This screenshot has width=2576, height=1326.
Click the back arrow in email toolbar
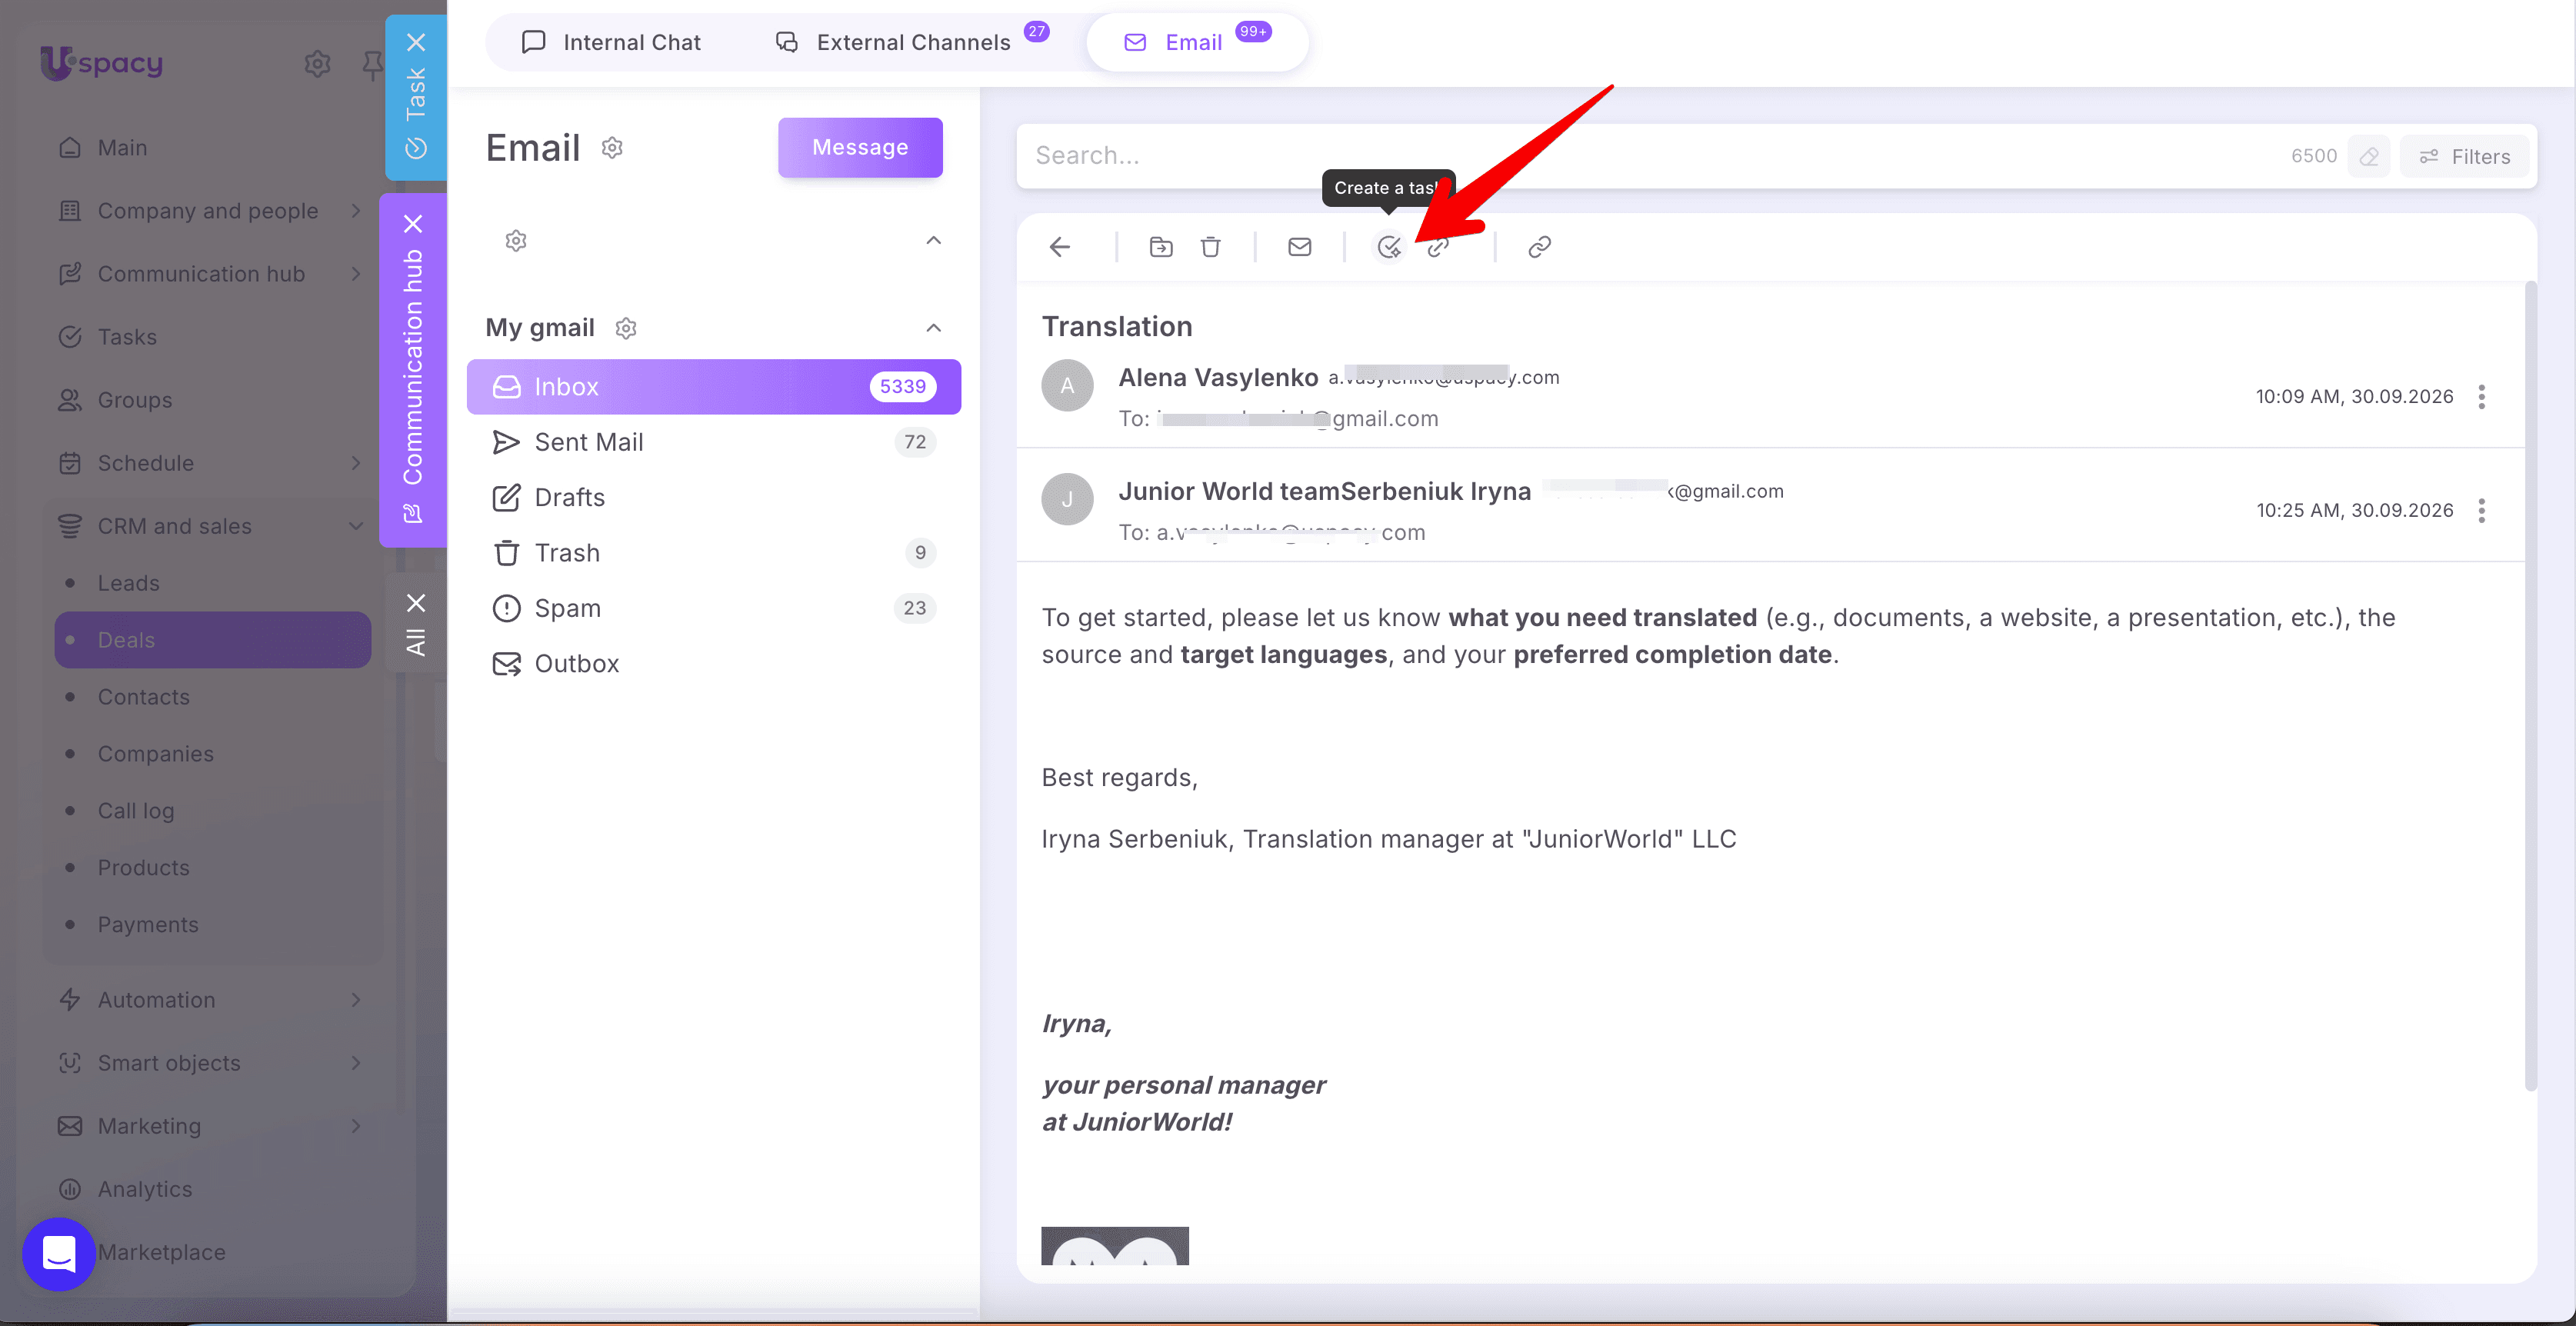(1060, 247)
